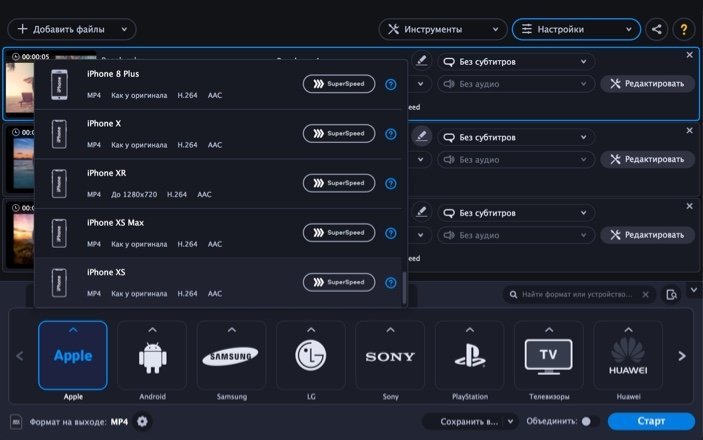Enable SuperSpeed for iPhone X preset

coord(339,133)
